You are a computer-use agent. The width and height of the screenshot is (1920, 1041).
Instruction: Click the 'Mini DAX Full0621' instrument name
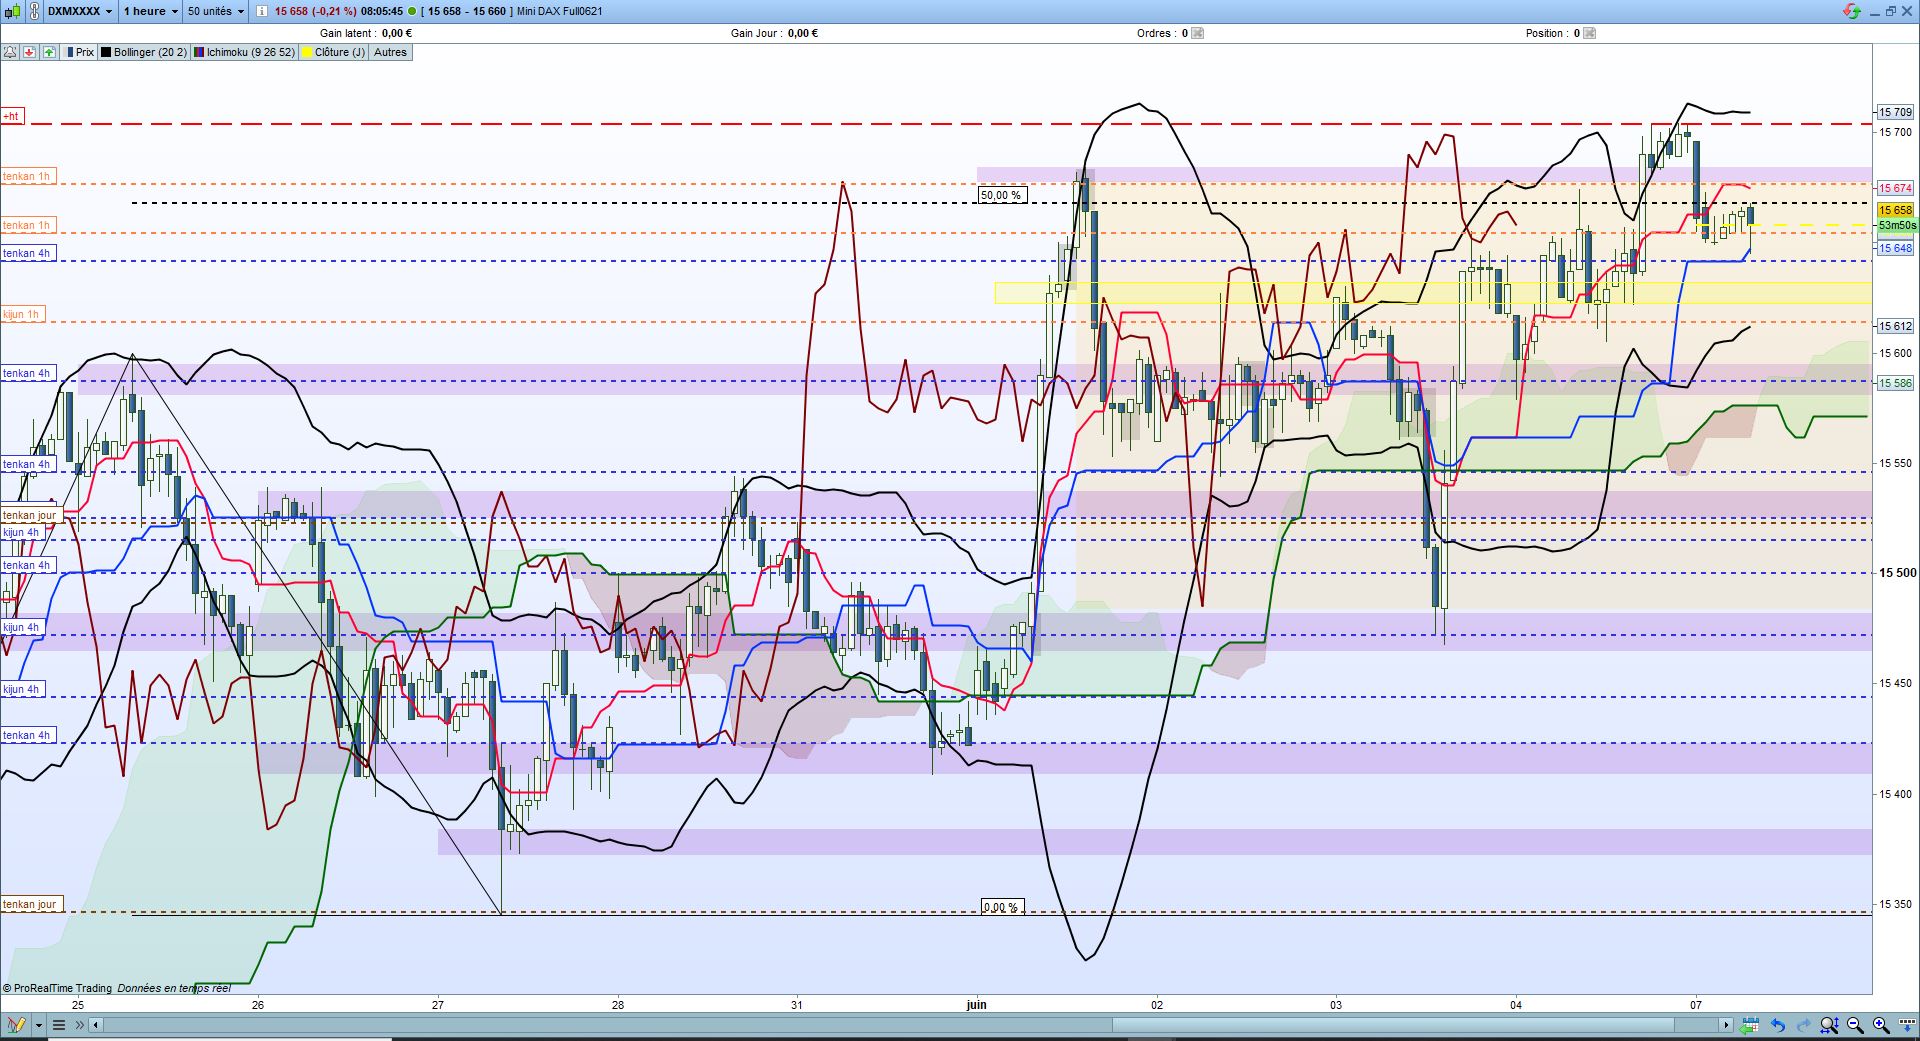pyautogui.click(x=559, y=12)
